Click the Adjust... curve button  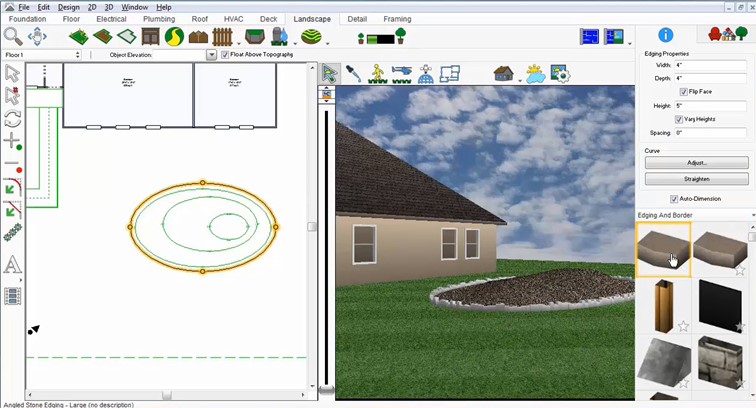[696, 162]
